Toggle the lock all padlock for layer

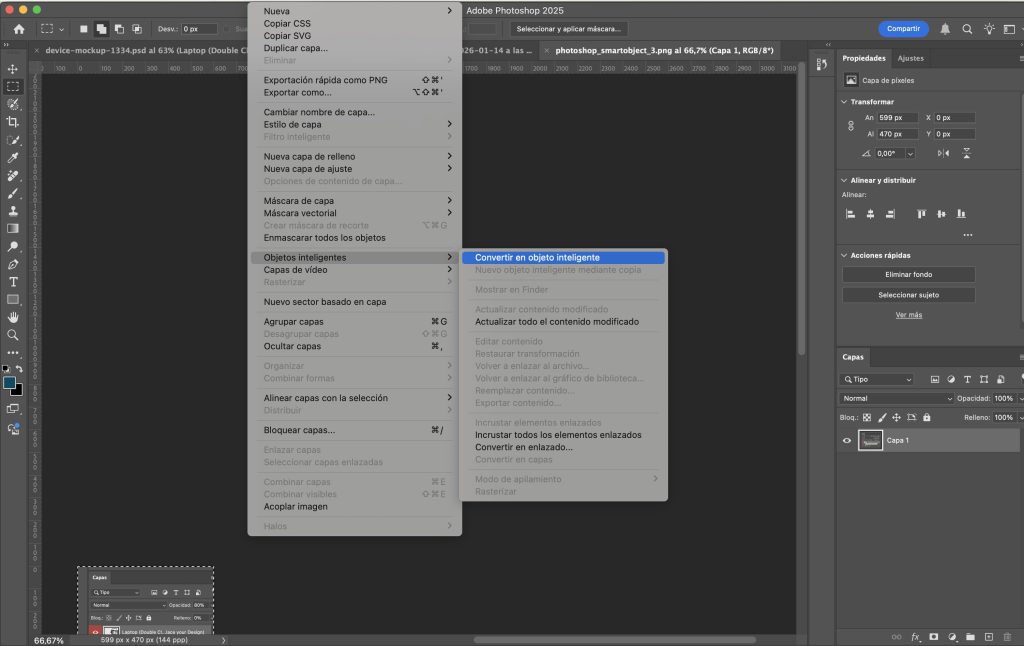[x=926, y=417]
